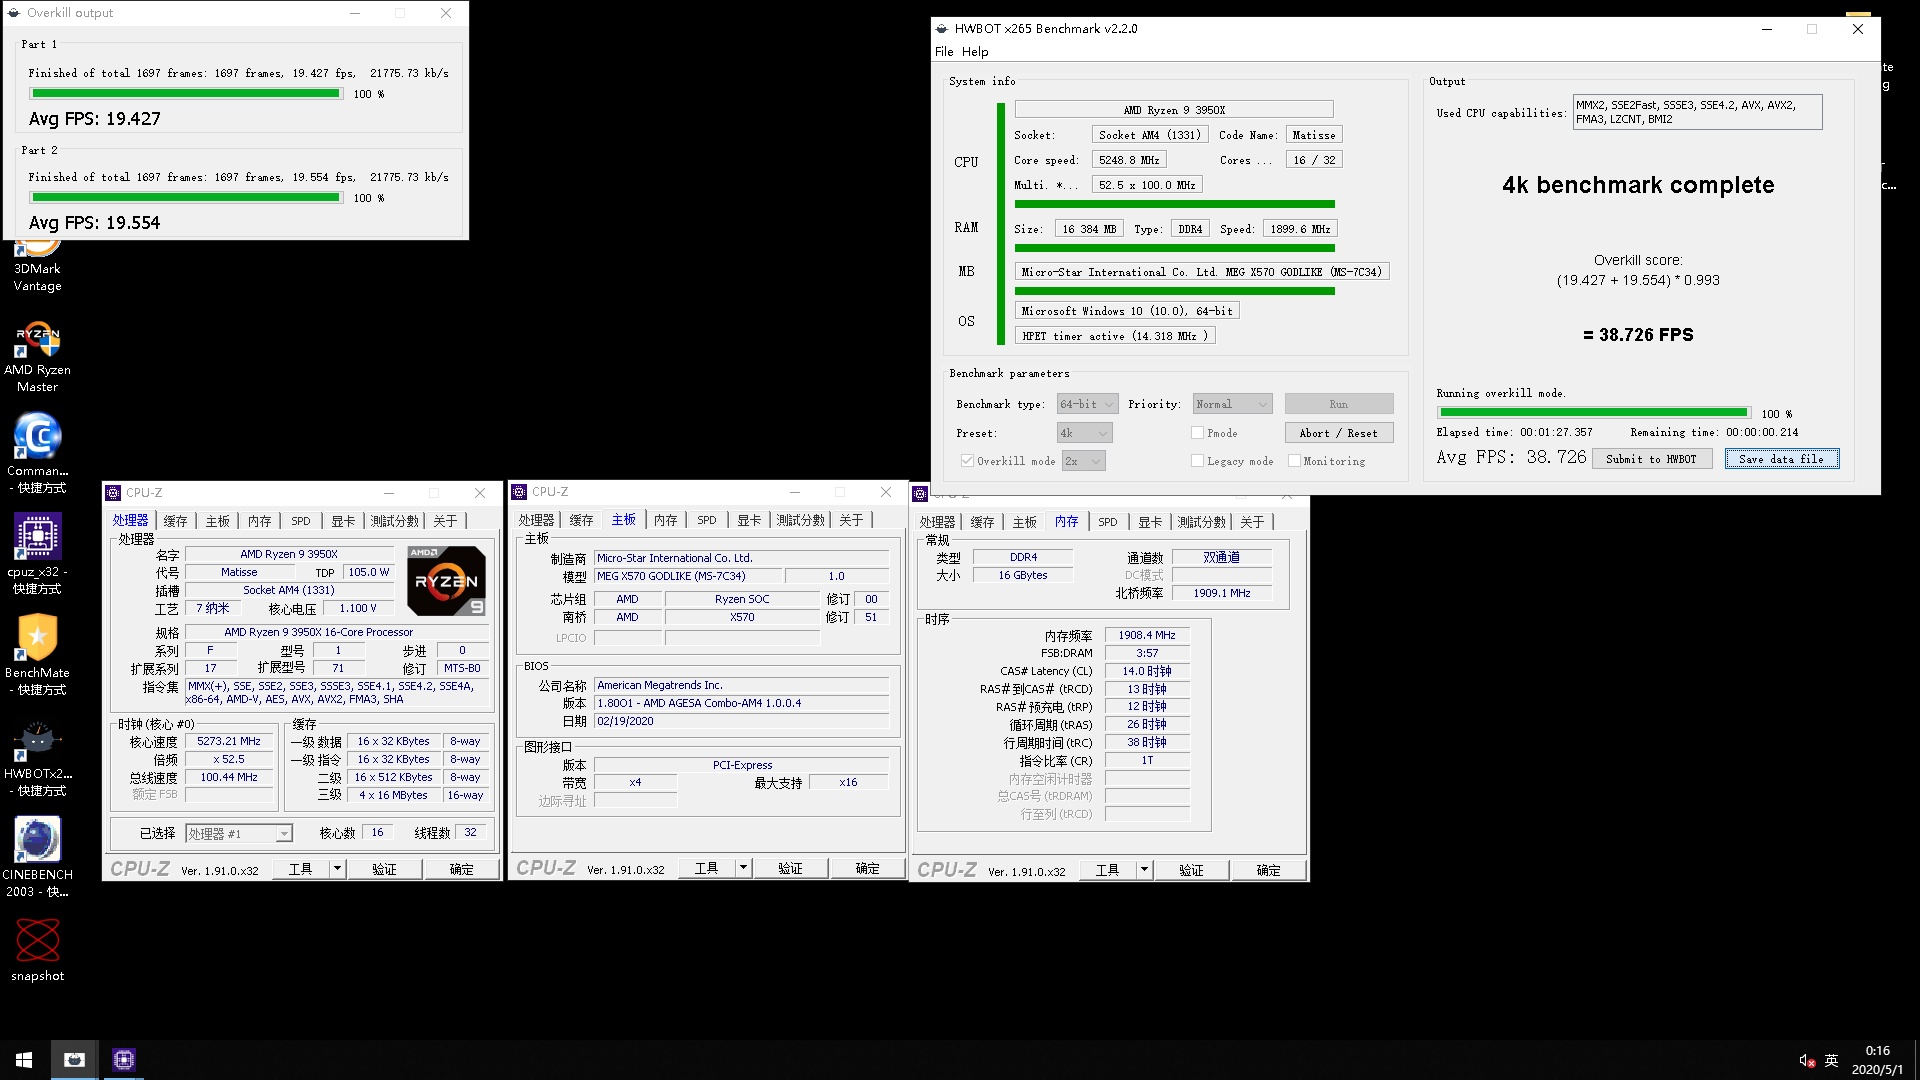Open Overkill mode 2x dropdown

(x=1083, y=461)
